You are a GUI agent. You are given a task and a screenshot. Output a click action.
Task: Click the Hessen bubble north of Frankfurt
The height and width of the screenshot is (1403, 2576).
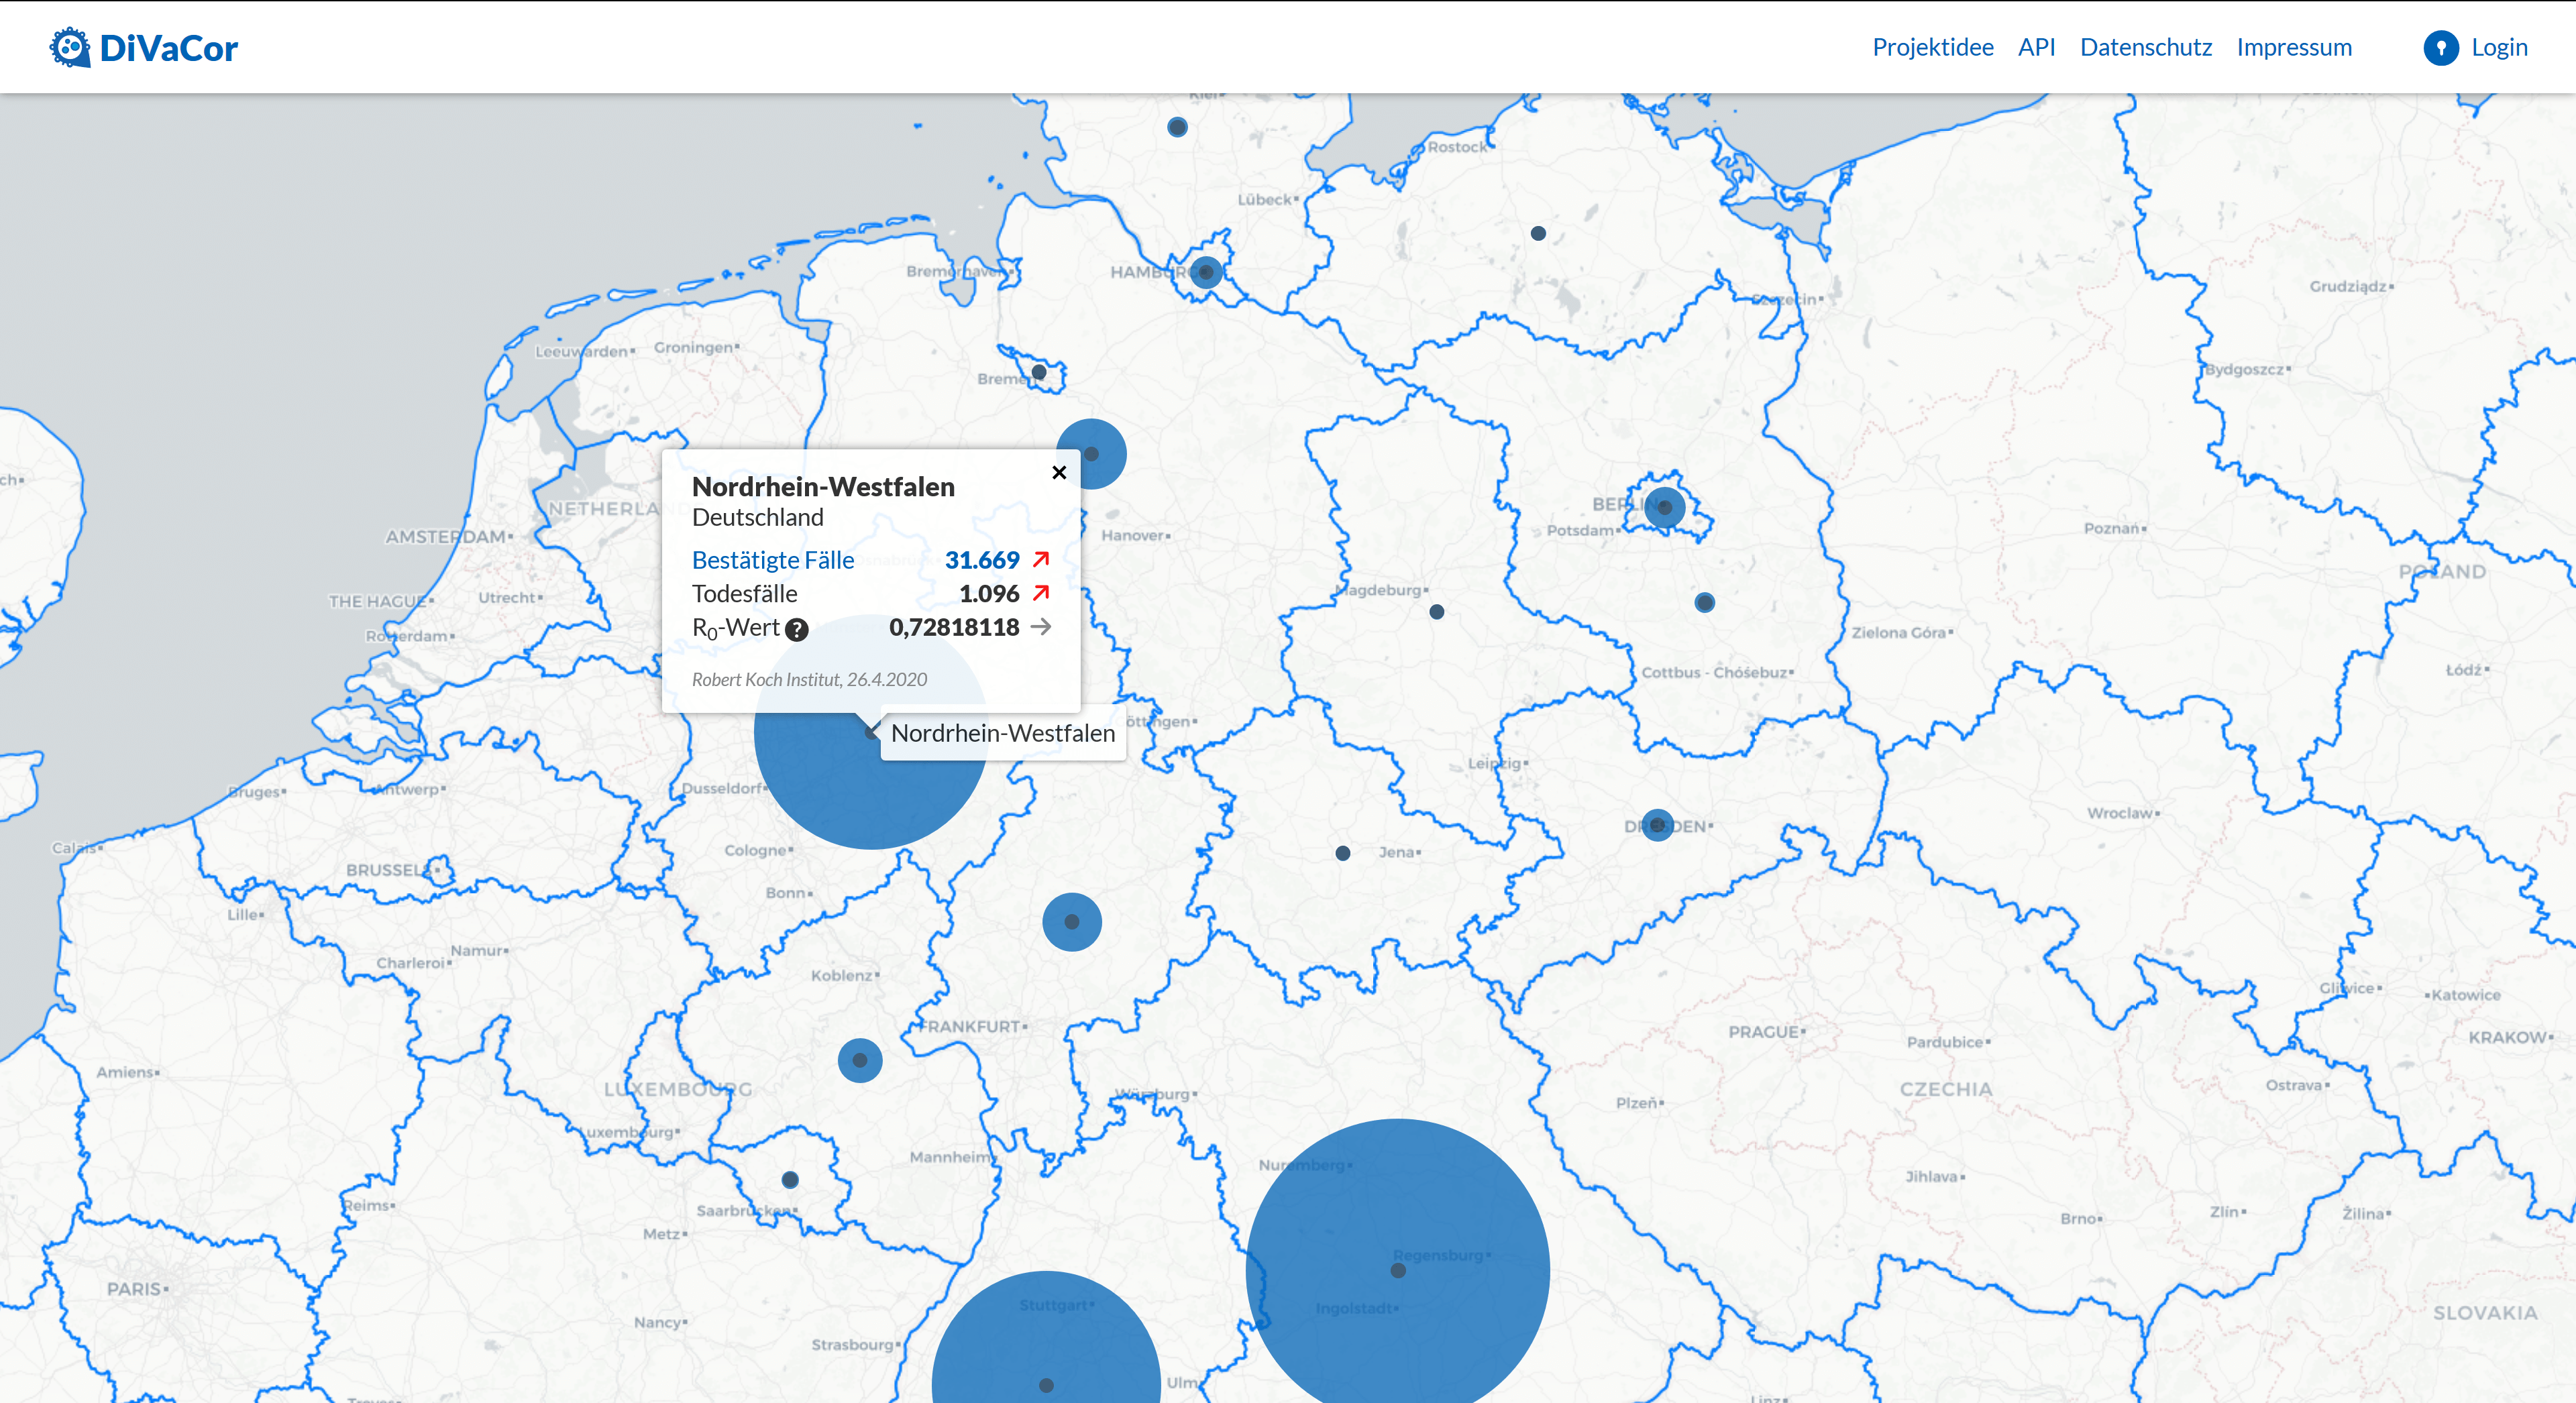[x=1071, y=921]
